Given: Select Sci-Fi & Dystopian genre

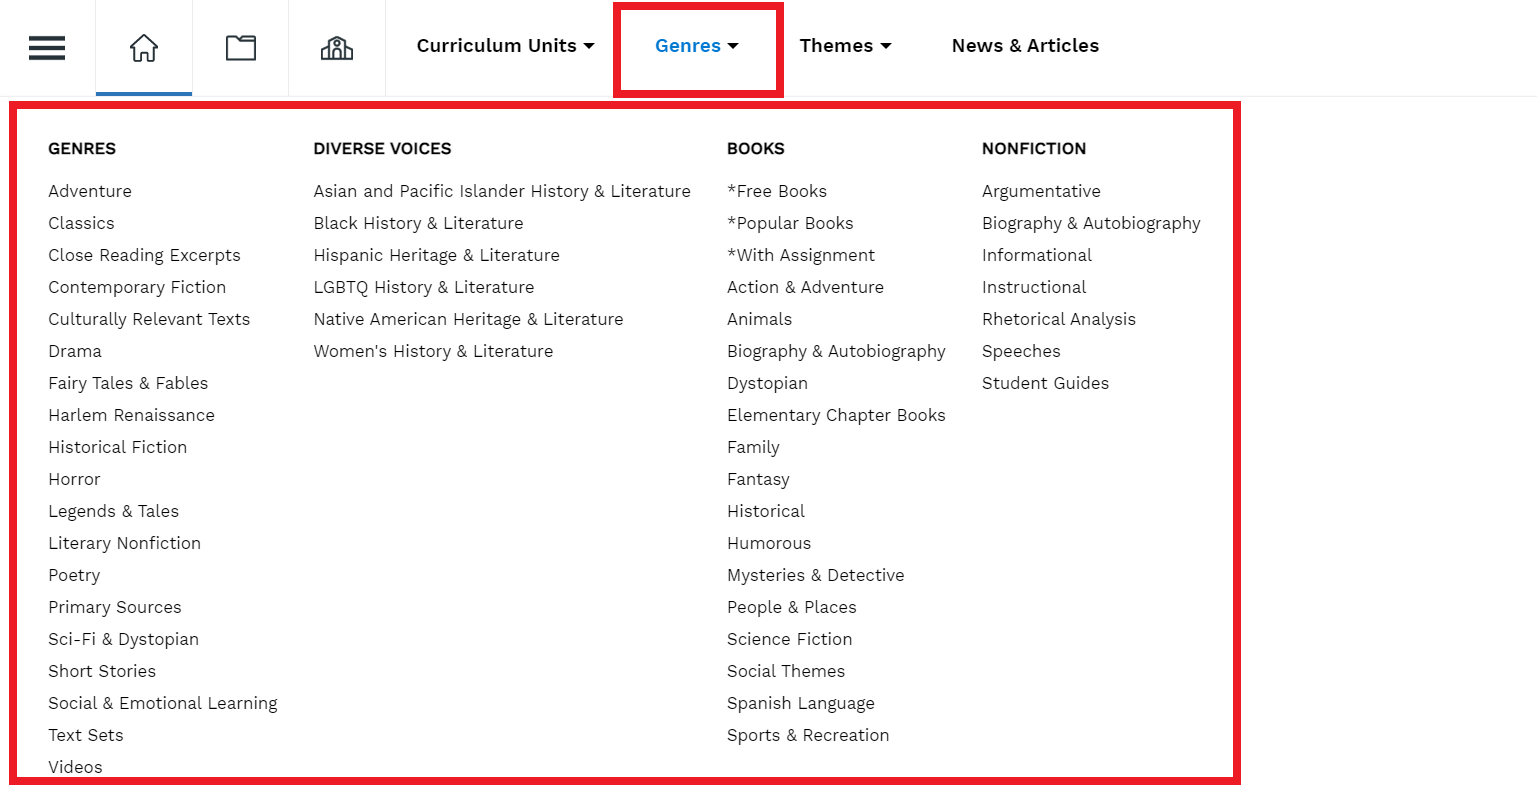Looking at the screenshot, I should pos(123,639).
